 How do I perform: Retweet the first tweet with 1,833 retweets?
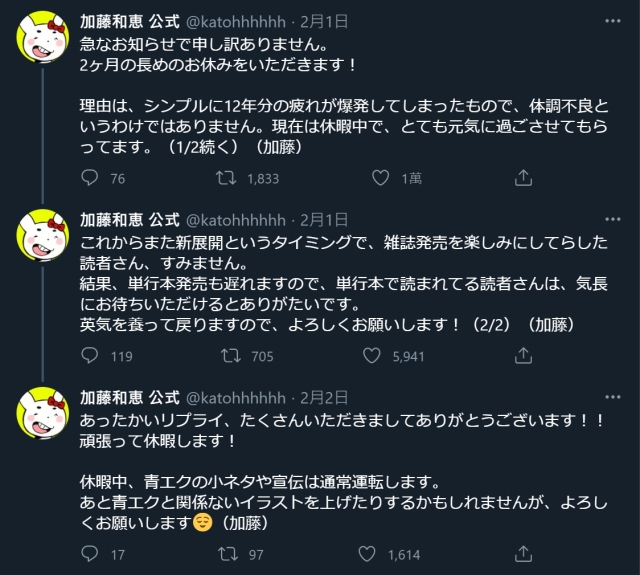click(227, 179)
